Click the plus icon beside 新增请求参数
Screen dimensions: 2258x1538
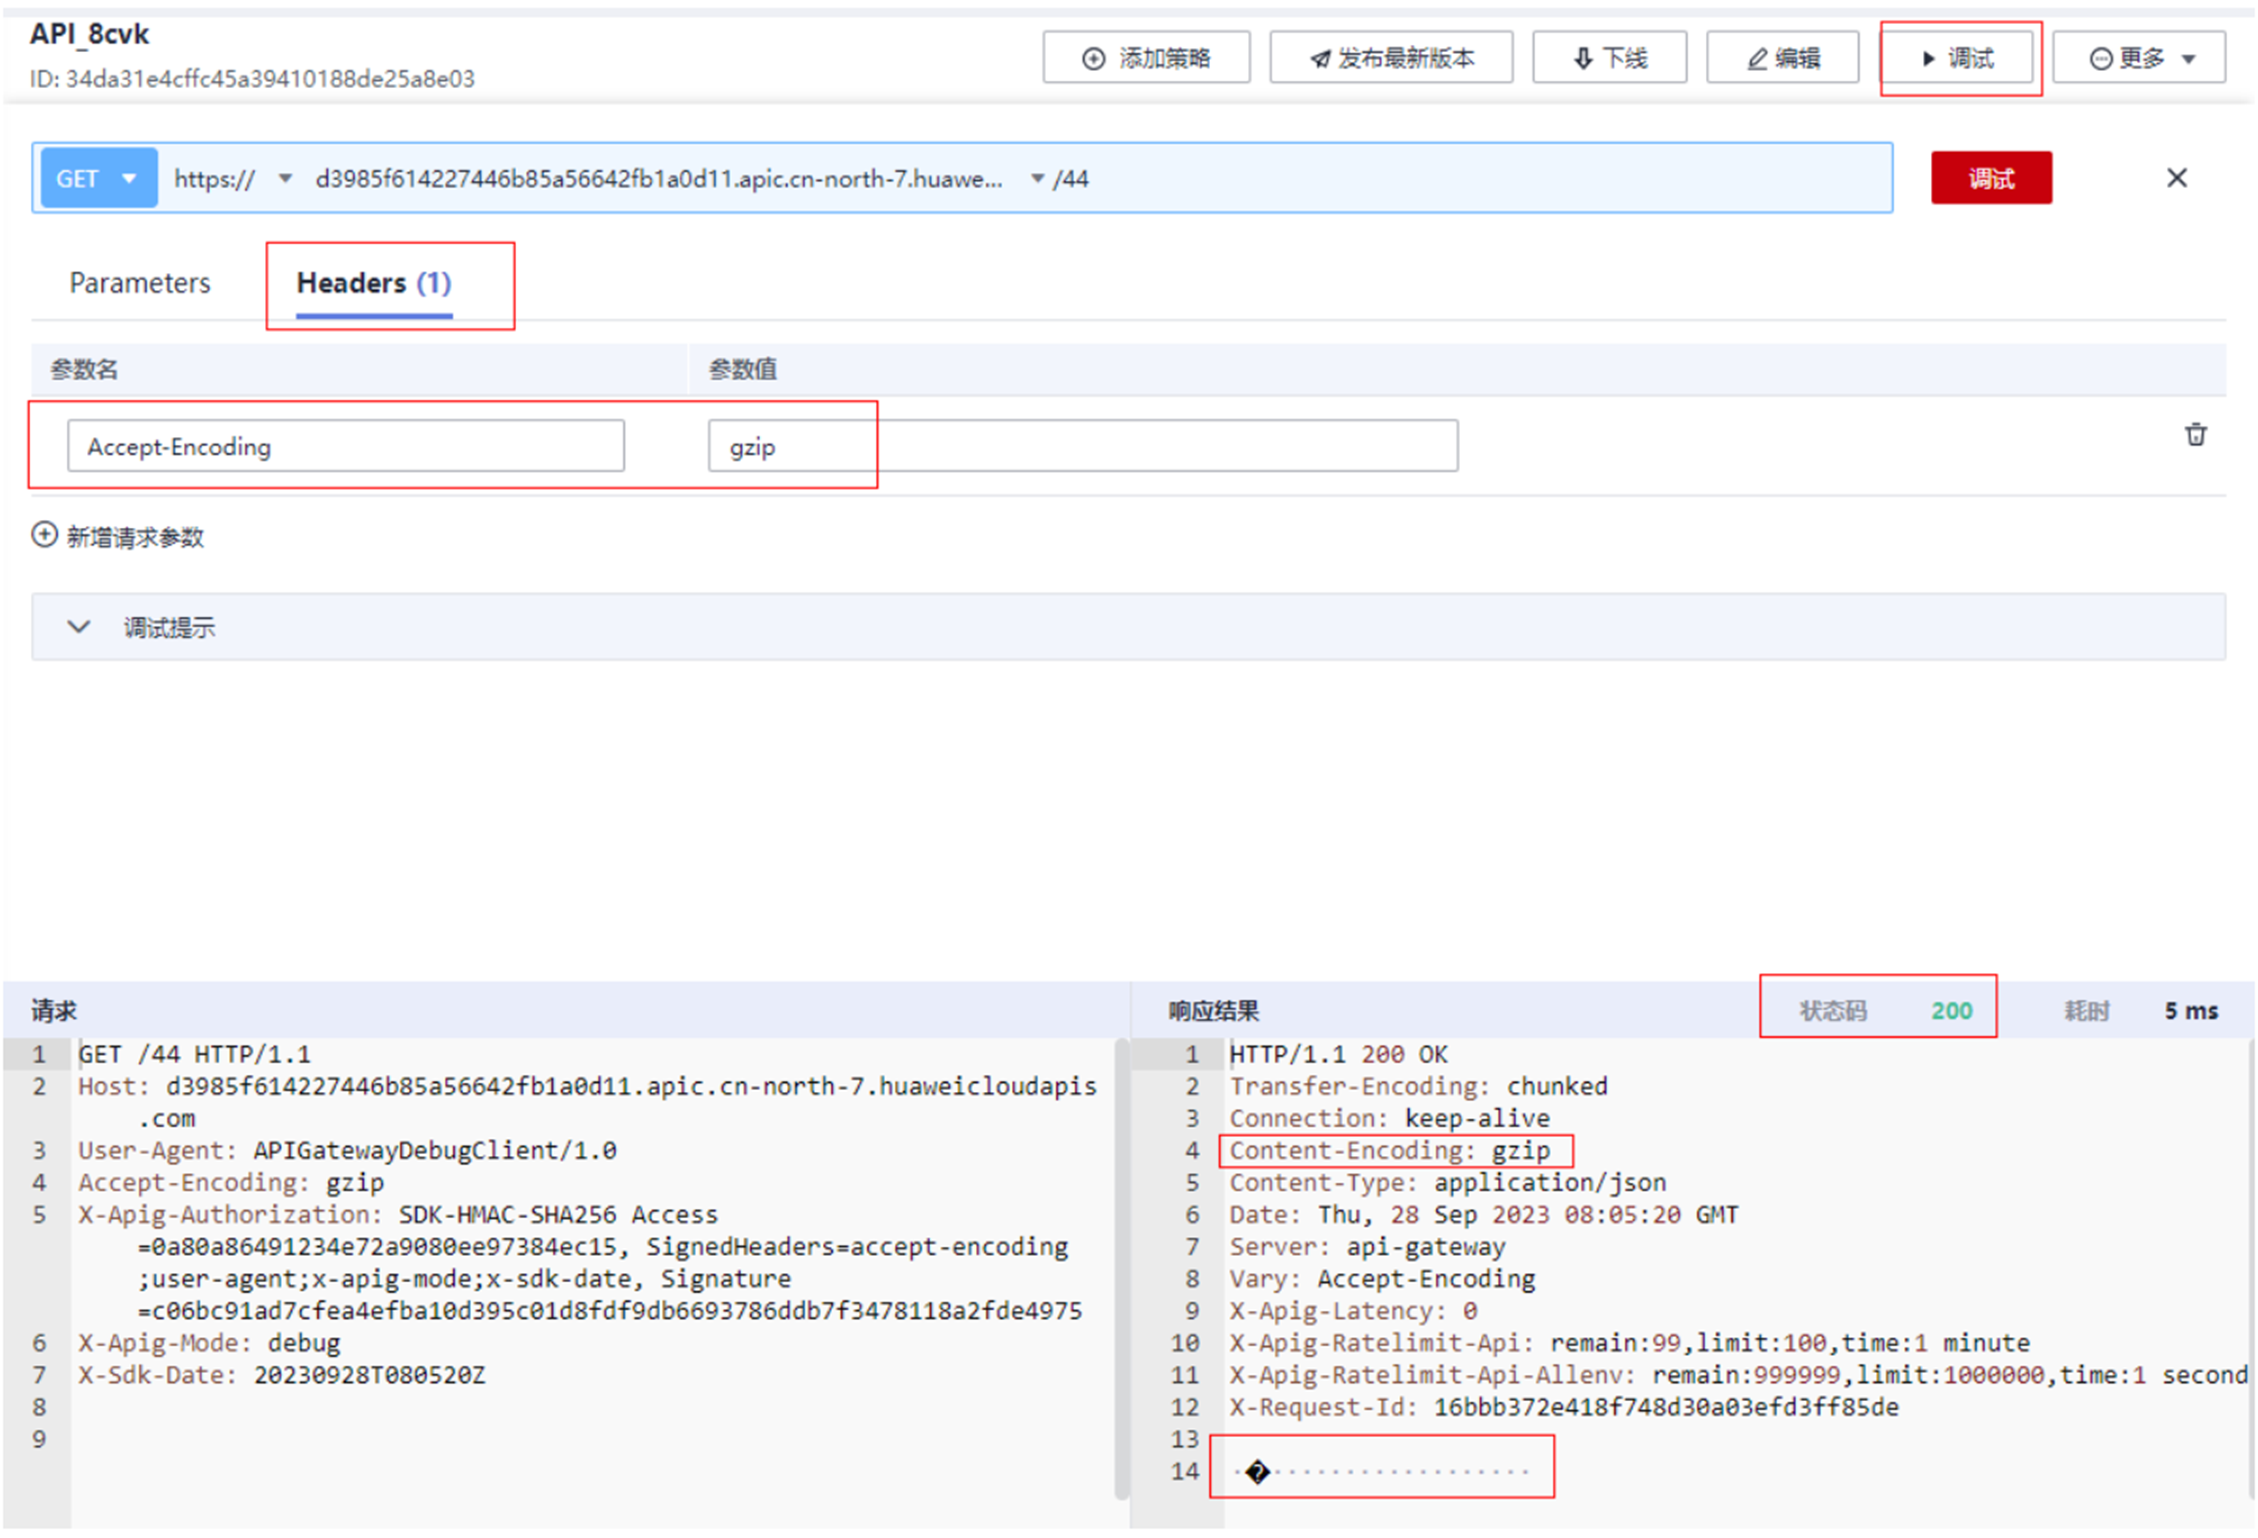tap(44, 535)
